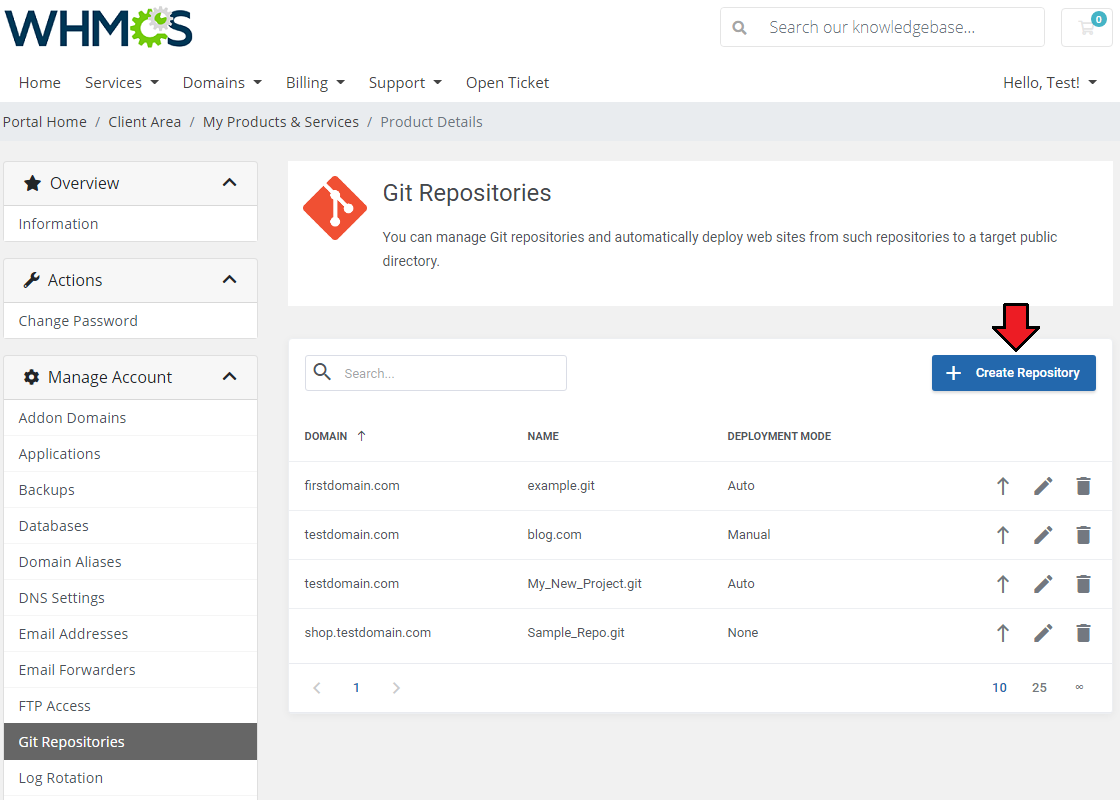
Task: Go to next page of repositories
Action: 396,688
